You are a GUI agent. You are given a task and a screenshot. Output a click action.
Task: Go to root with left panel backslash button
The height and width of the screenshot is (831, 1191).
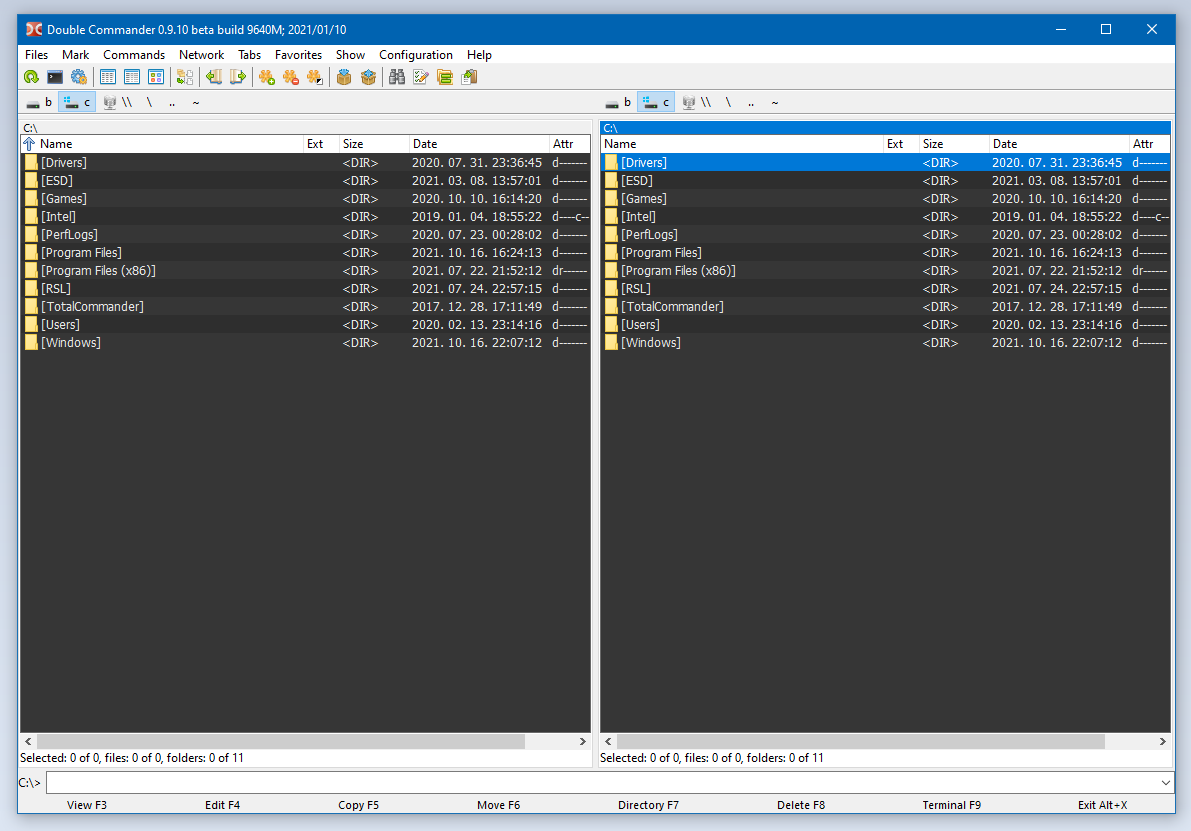click(x=150, y=103)
